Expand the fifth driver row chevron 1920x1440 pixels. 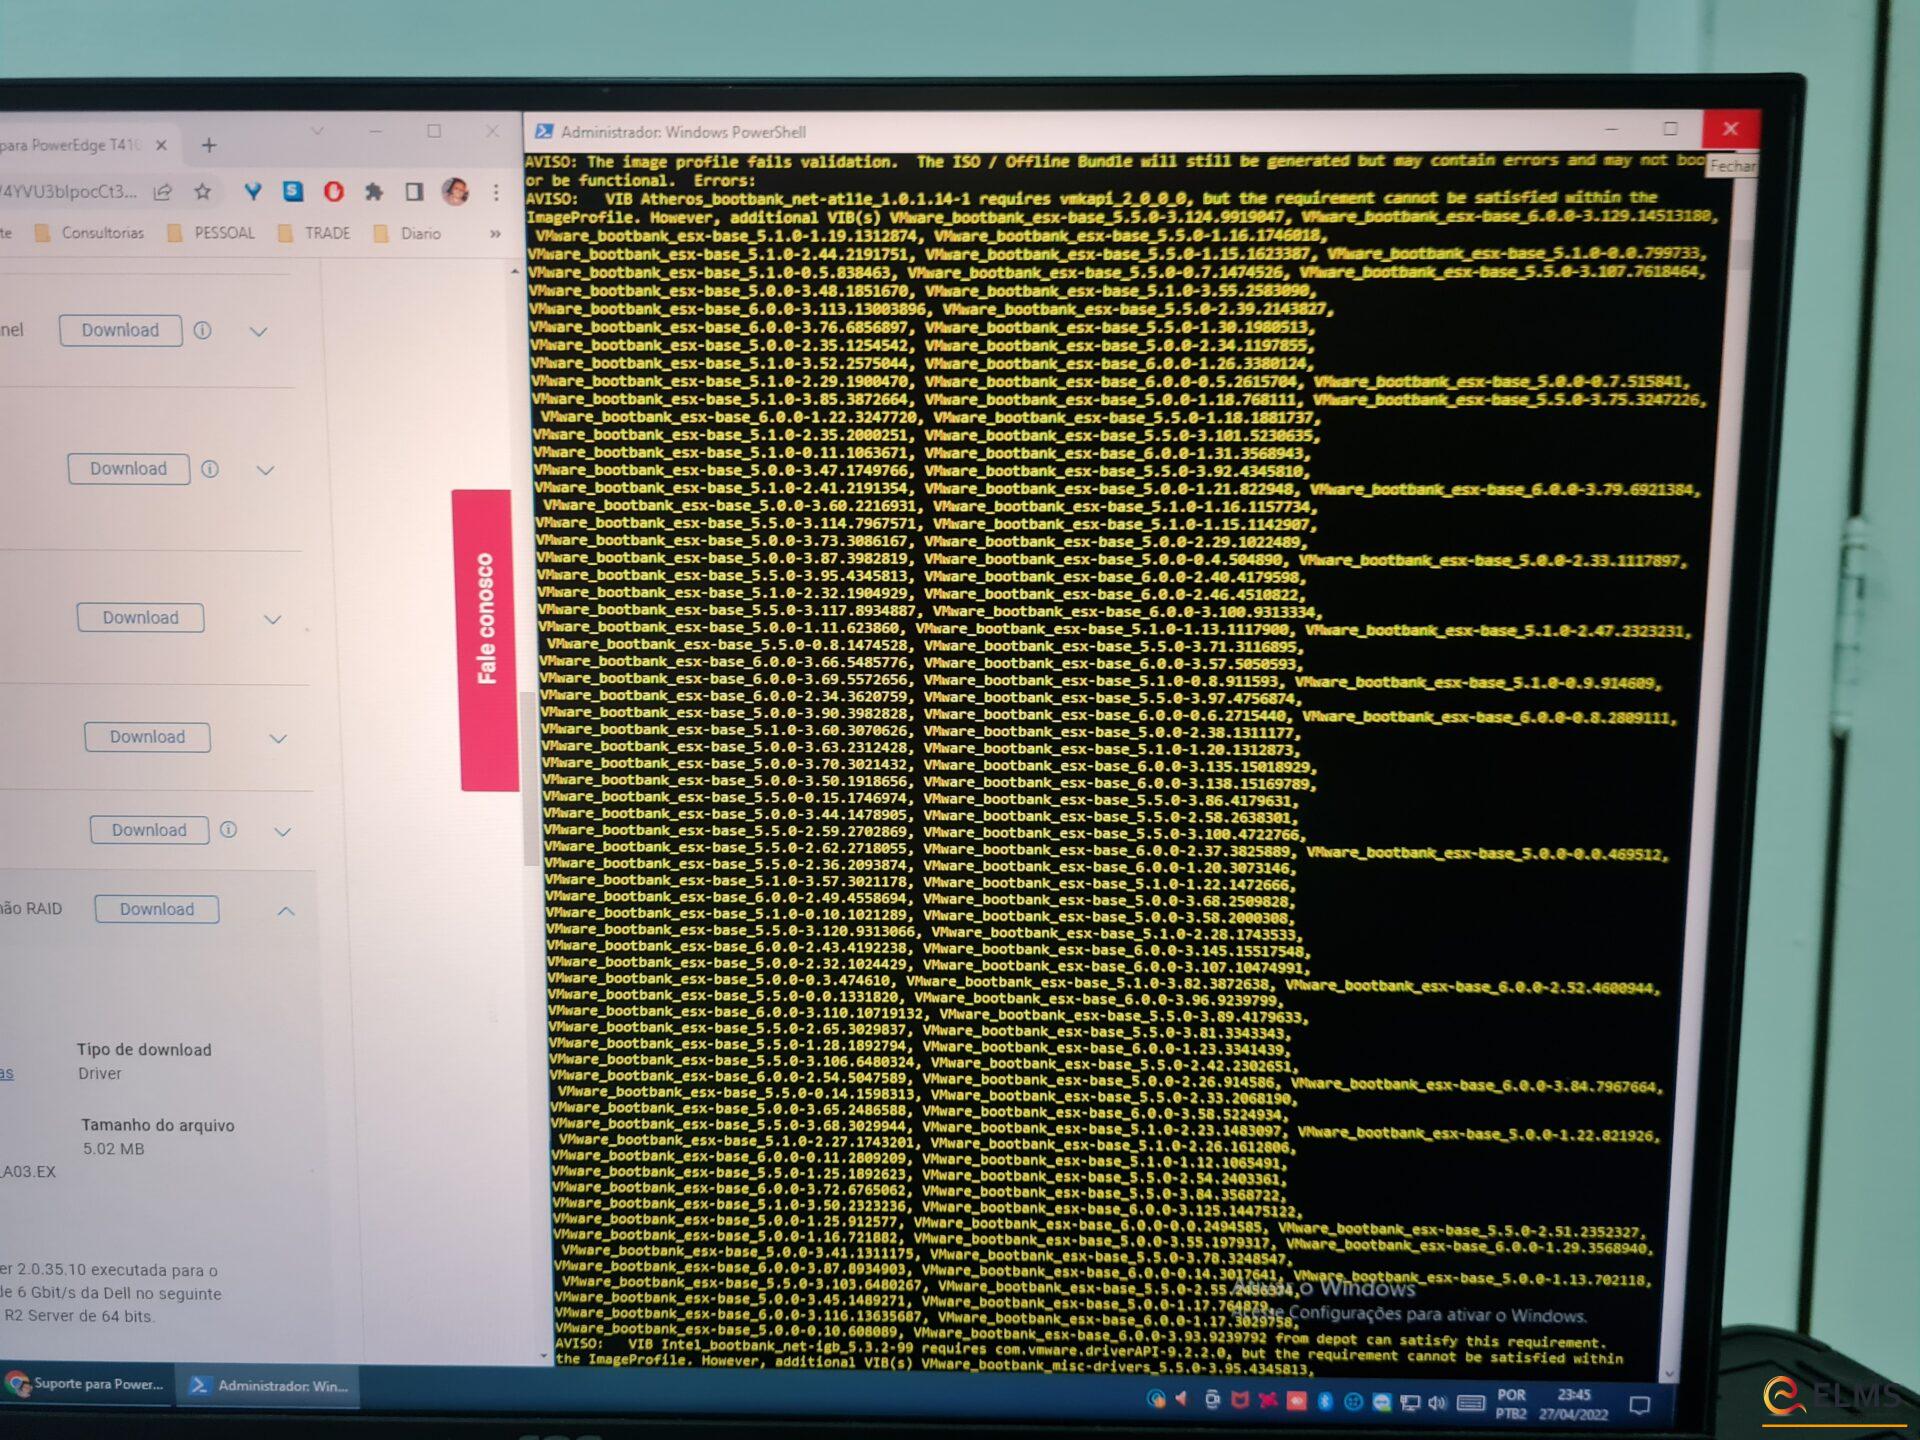pos(283,831)
